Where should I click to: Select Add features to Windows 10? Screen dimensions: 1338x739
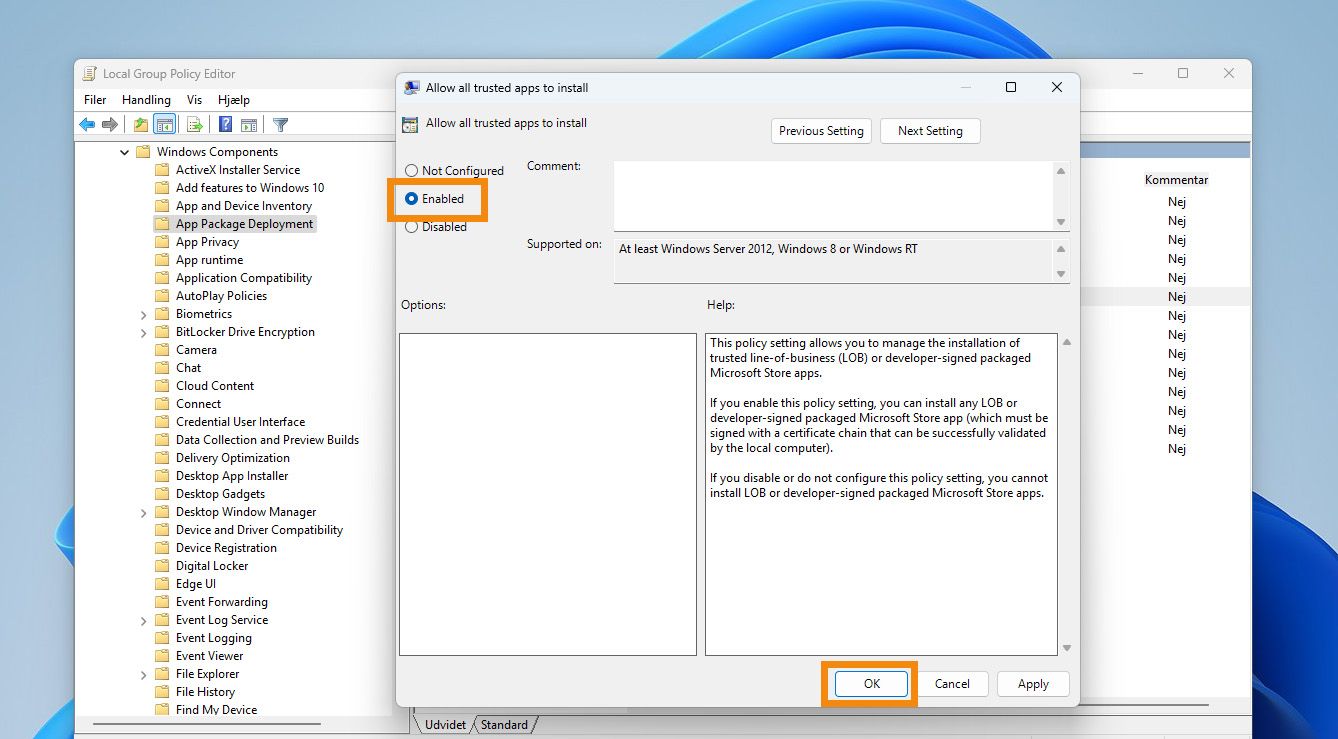pyautogui.click(x=250, y=188)
